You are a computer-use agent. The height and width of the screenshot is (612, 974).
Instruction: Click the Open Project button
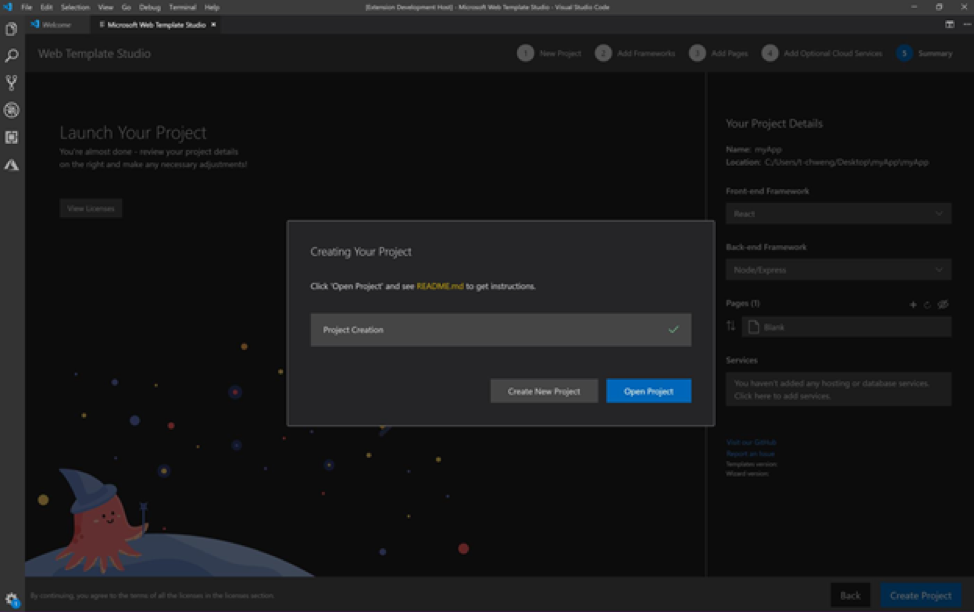pyautogui.click(x=649, y=391)
